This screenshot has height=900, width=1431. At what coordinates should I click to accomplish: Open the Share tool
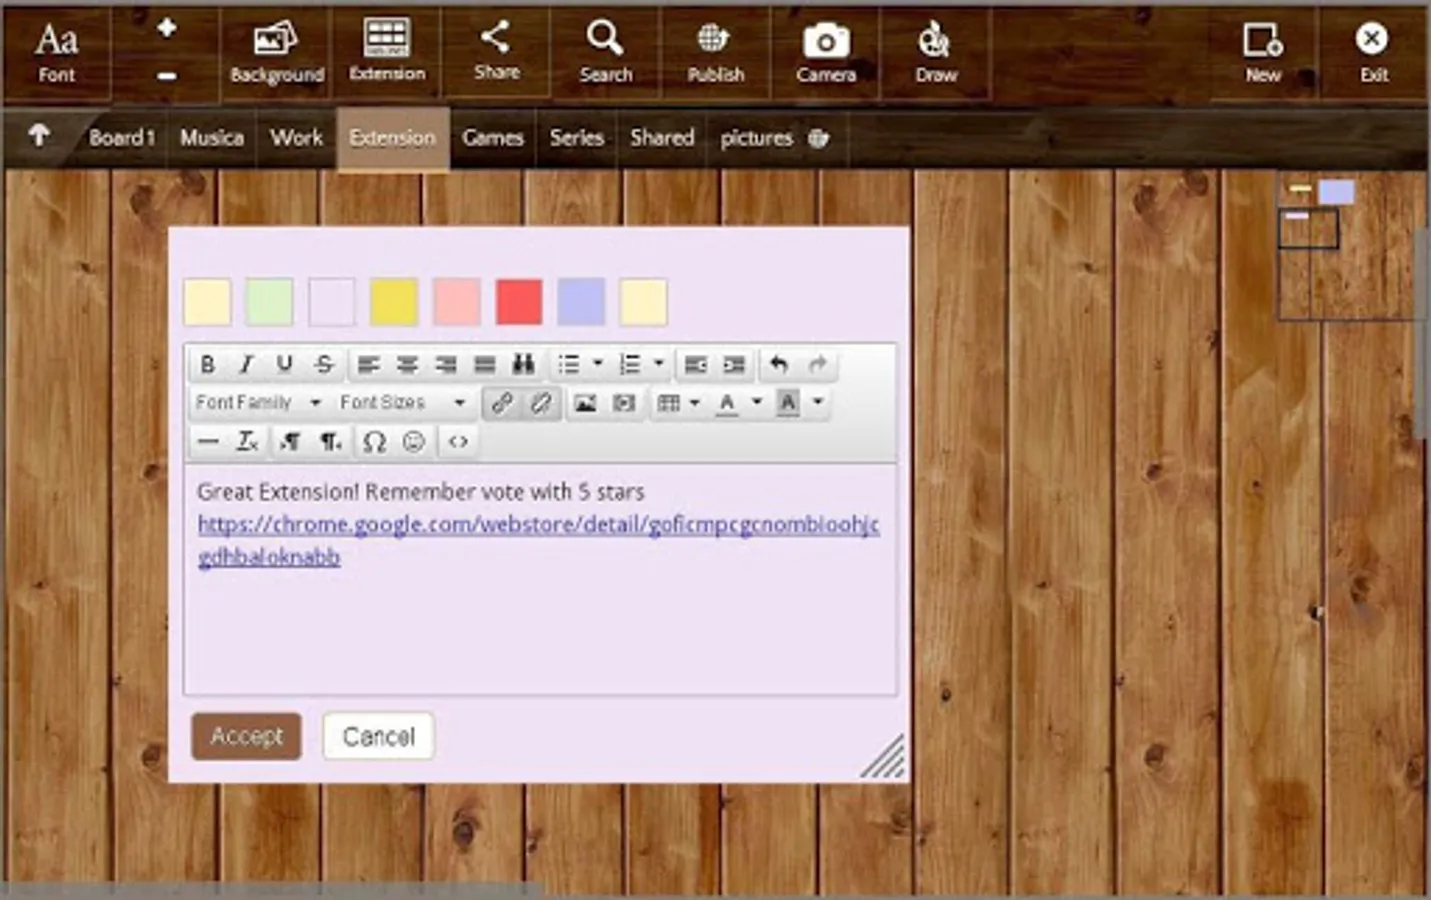click(x=497, y=51)
